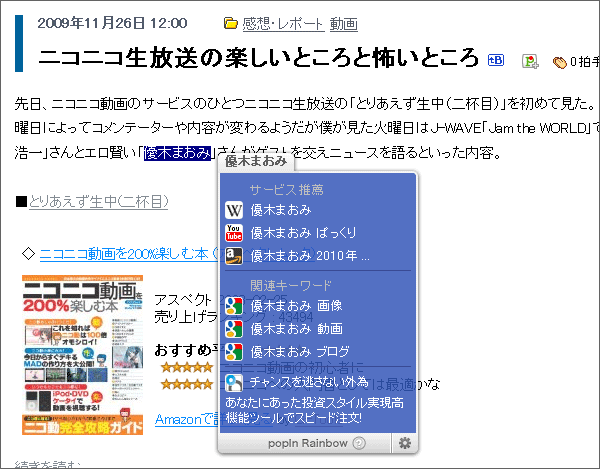
Task: Click the date 2009年11月26日 12:00
Action: pos(112,23)
